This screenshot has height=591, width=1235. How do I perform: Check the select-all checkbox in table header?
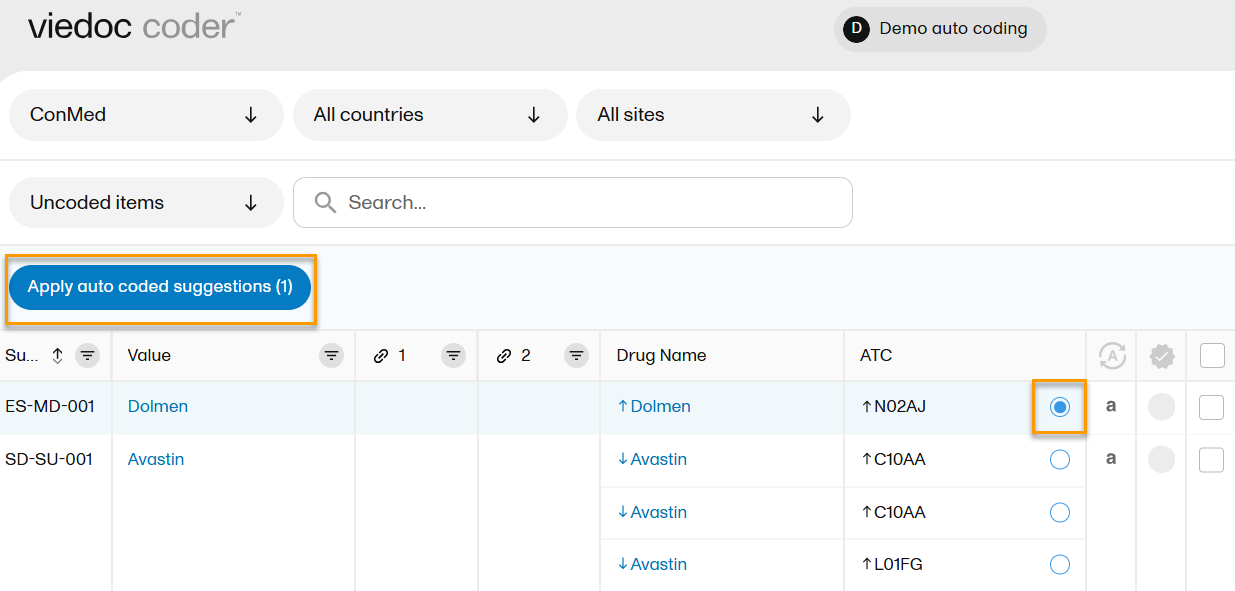click(1211, 355)
